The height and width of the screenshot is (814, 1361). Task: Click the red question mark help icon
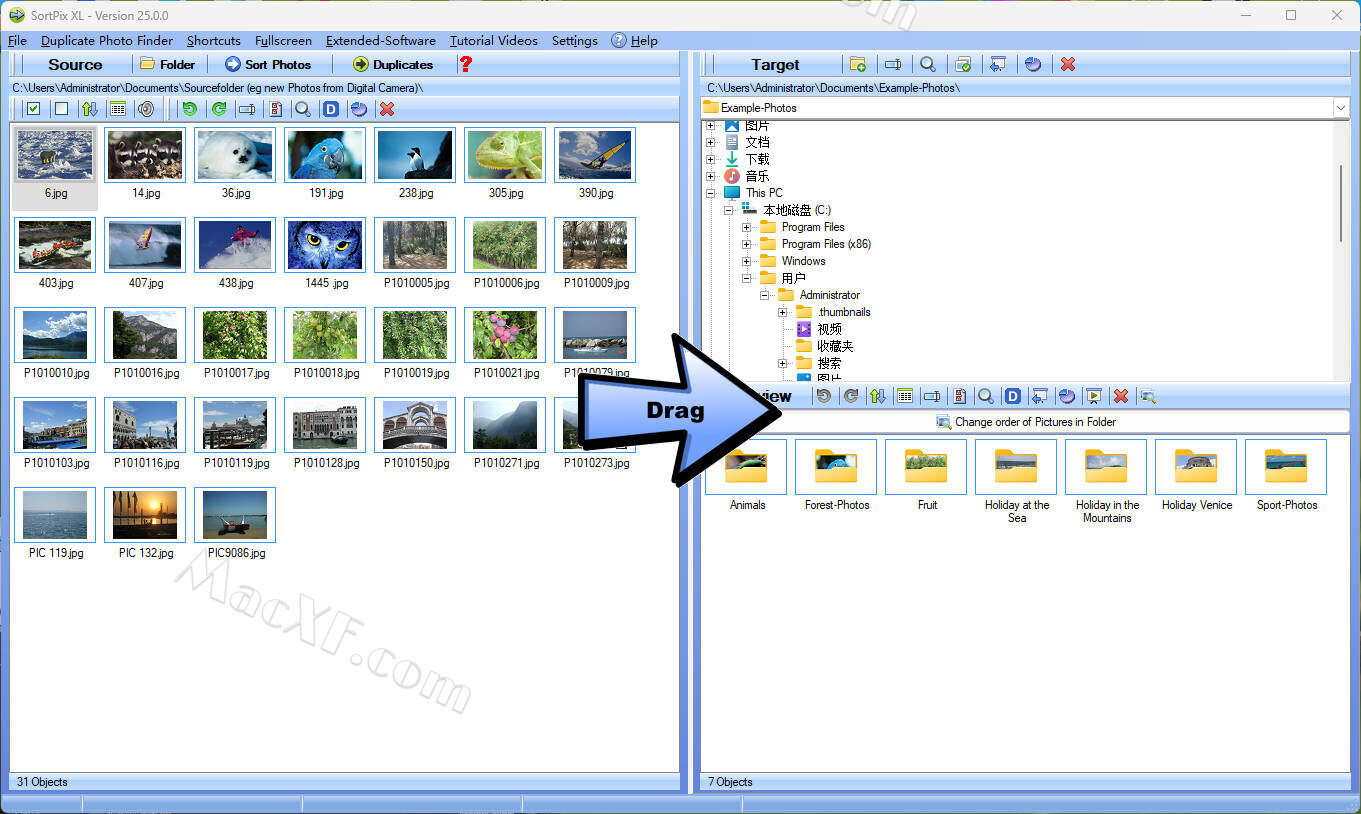click(x=465, y=64)
